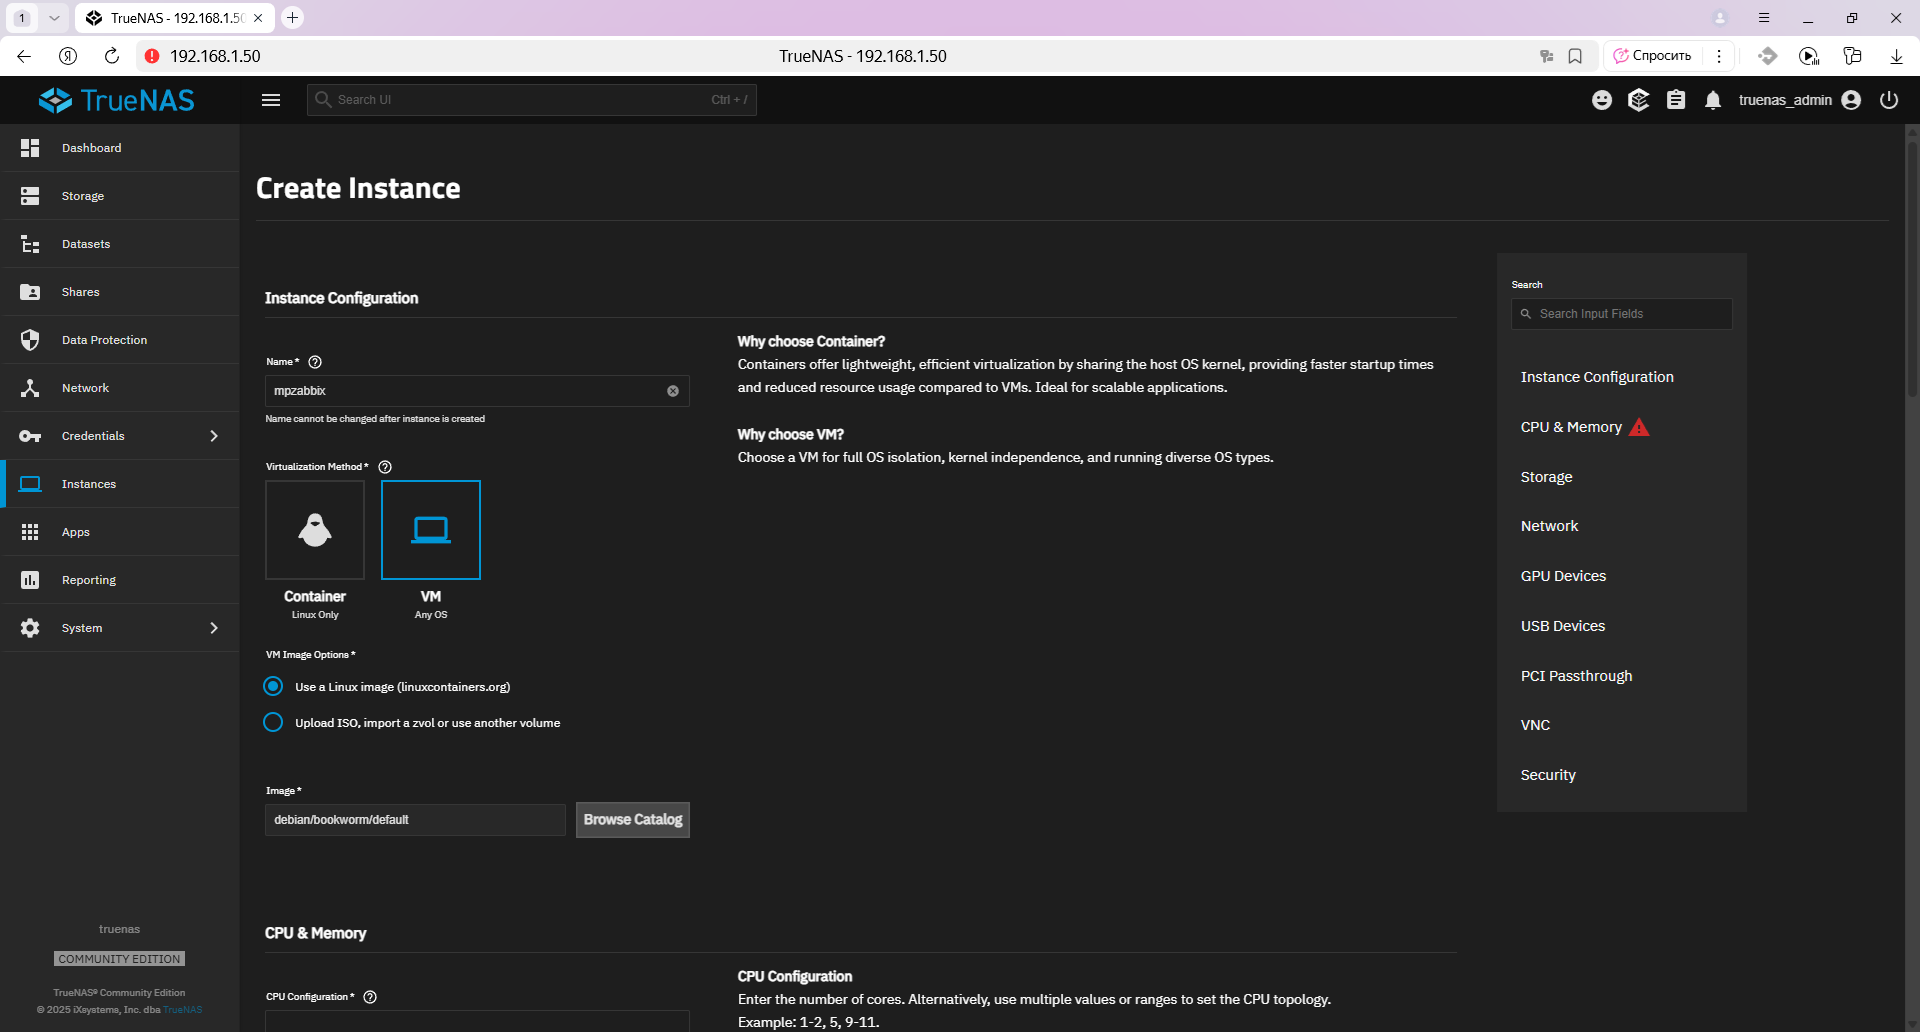Open the Dashboard sidebar icon

pyautogui.click(x=30, y=148)
